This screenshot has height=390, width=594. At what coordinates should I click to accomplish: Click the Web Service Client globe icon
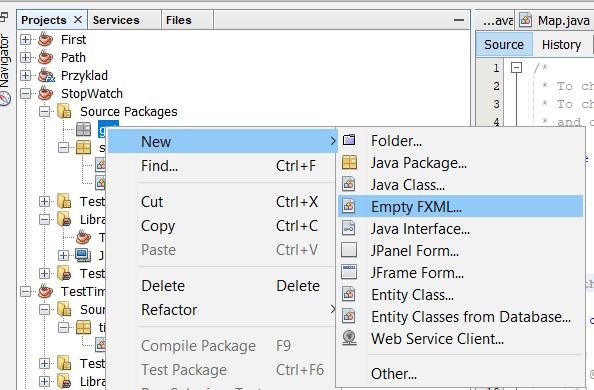tap(349, 338)
